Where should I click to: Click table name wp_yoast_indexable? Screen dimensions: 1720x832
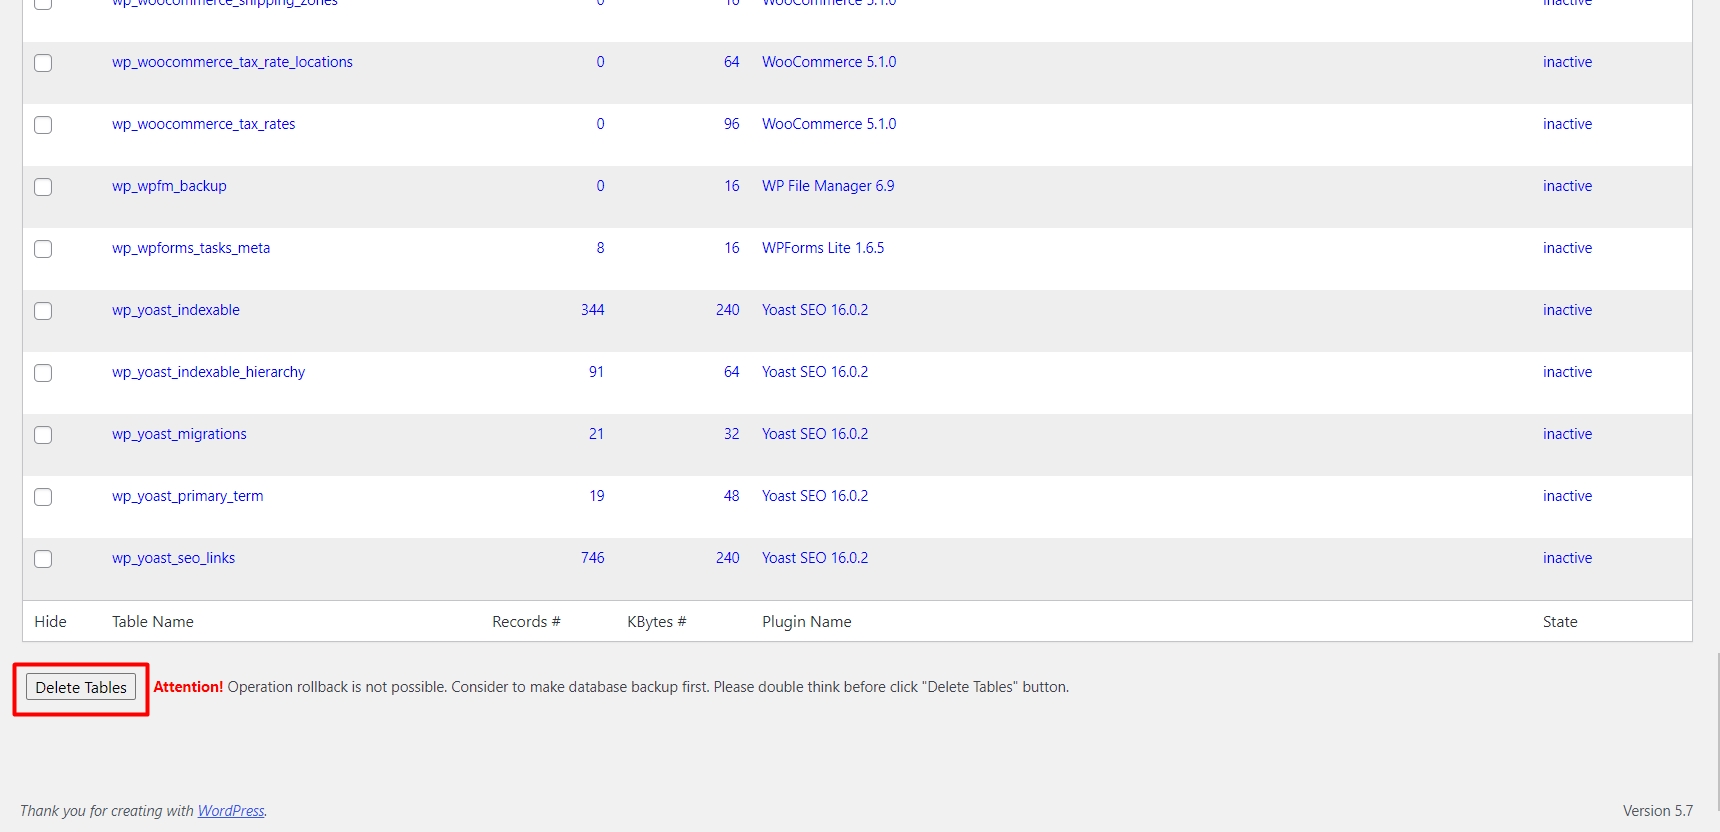coord(176,310)
